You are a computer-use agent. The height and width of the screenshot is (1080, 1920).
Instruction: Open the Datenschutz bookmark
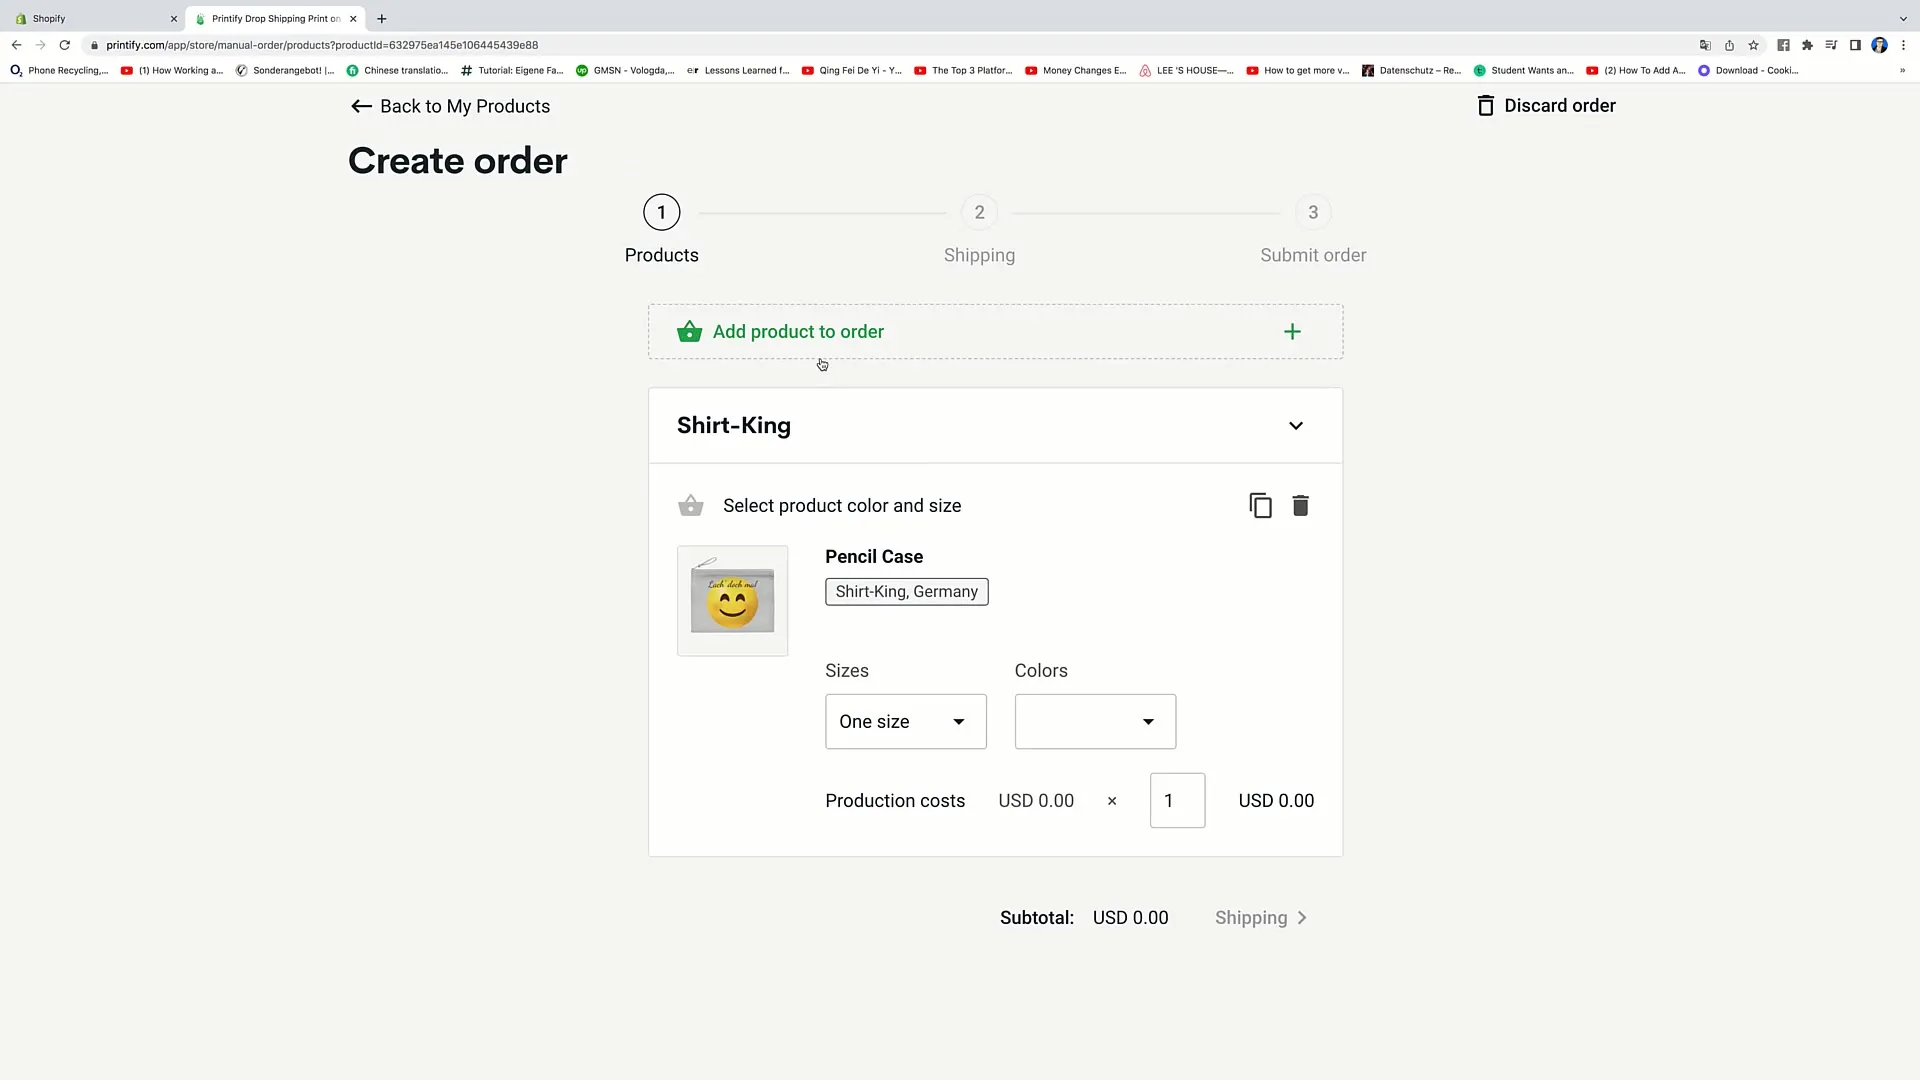click(x=1411, y=71)
